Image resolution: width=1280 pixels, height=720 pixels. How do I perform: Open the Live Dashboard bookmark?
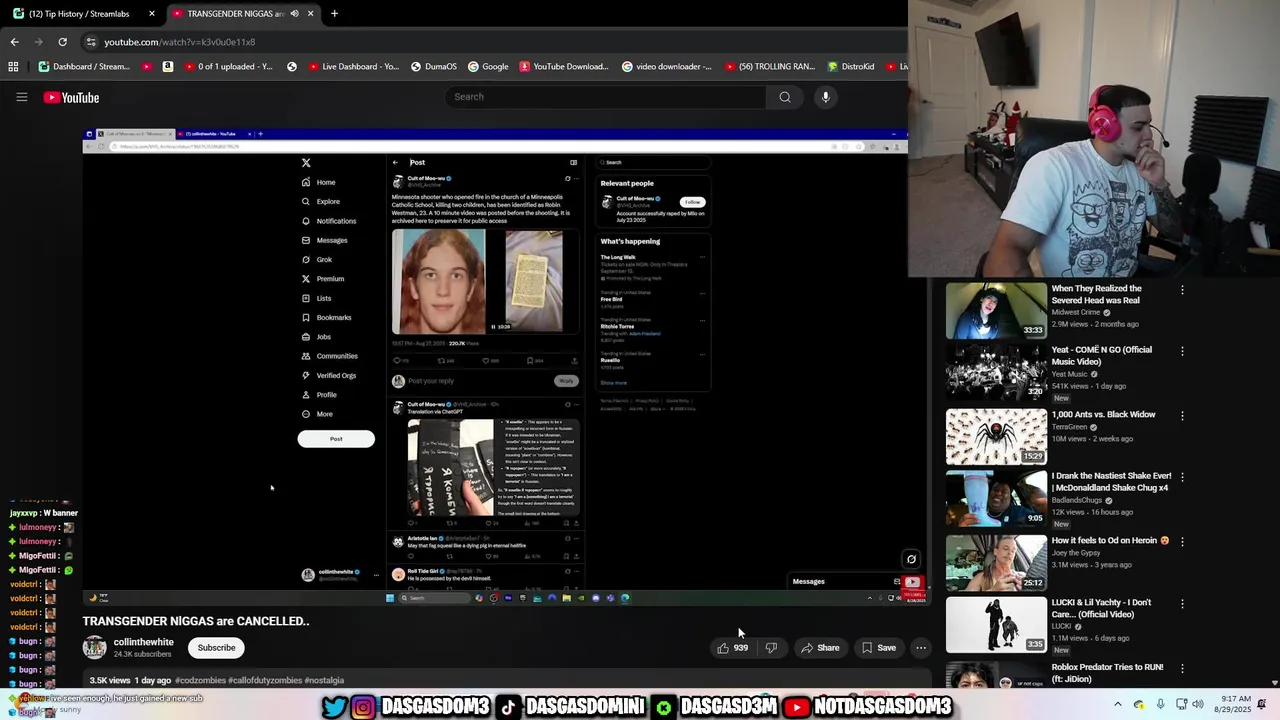point(354,67)
